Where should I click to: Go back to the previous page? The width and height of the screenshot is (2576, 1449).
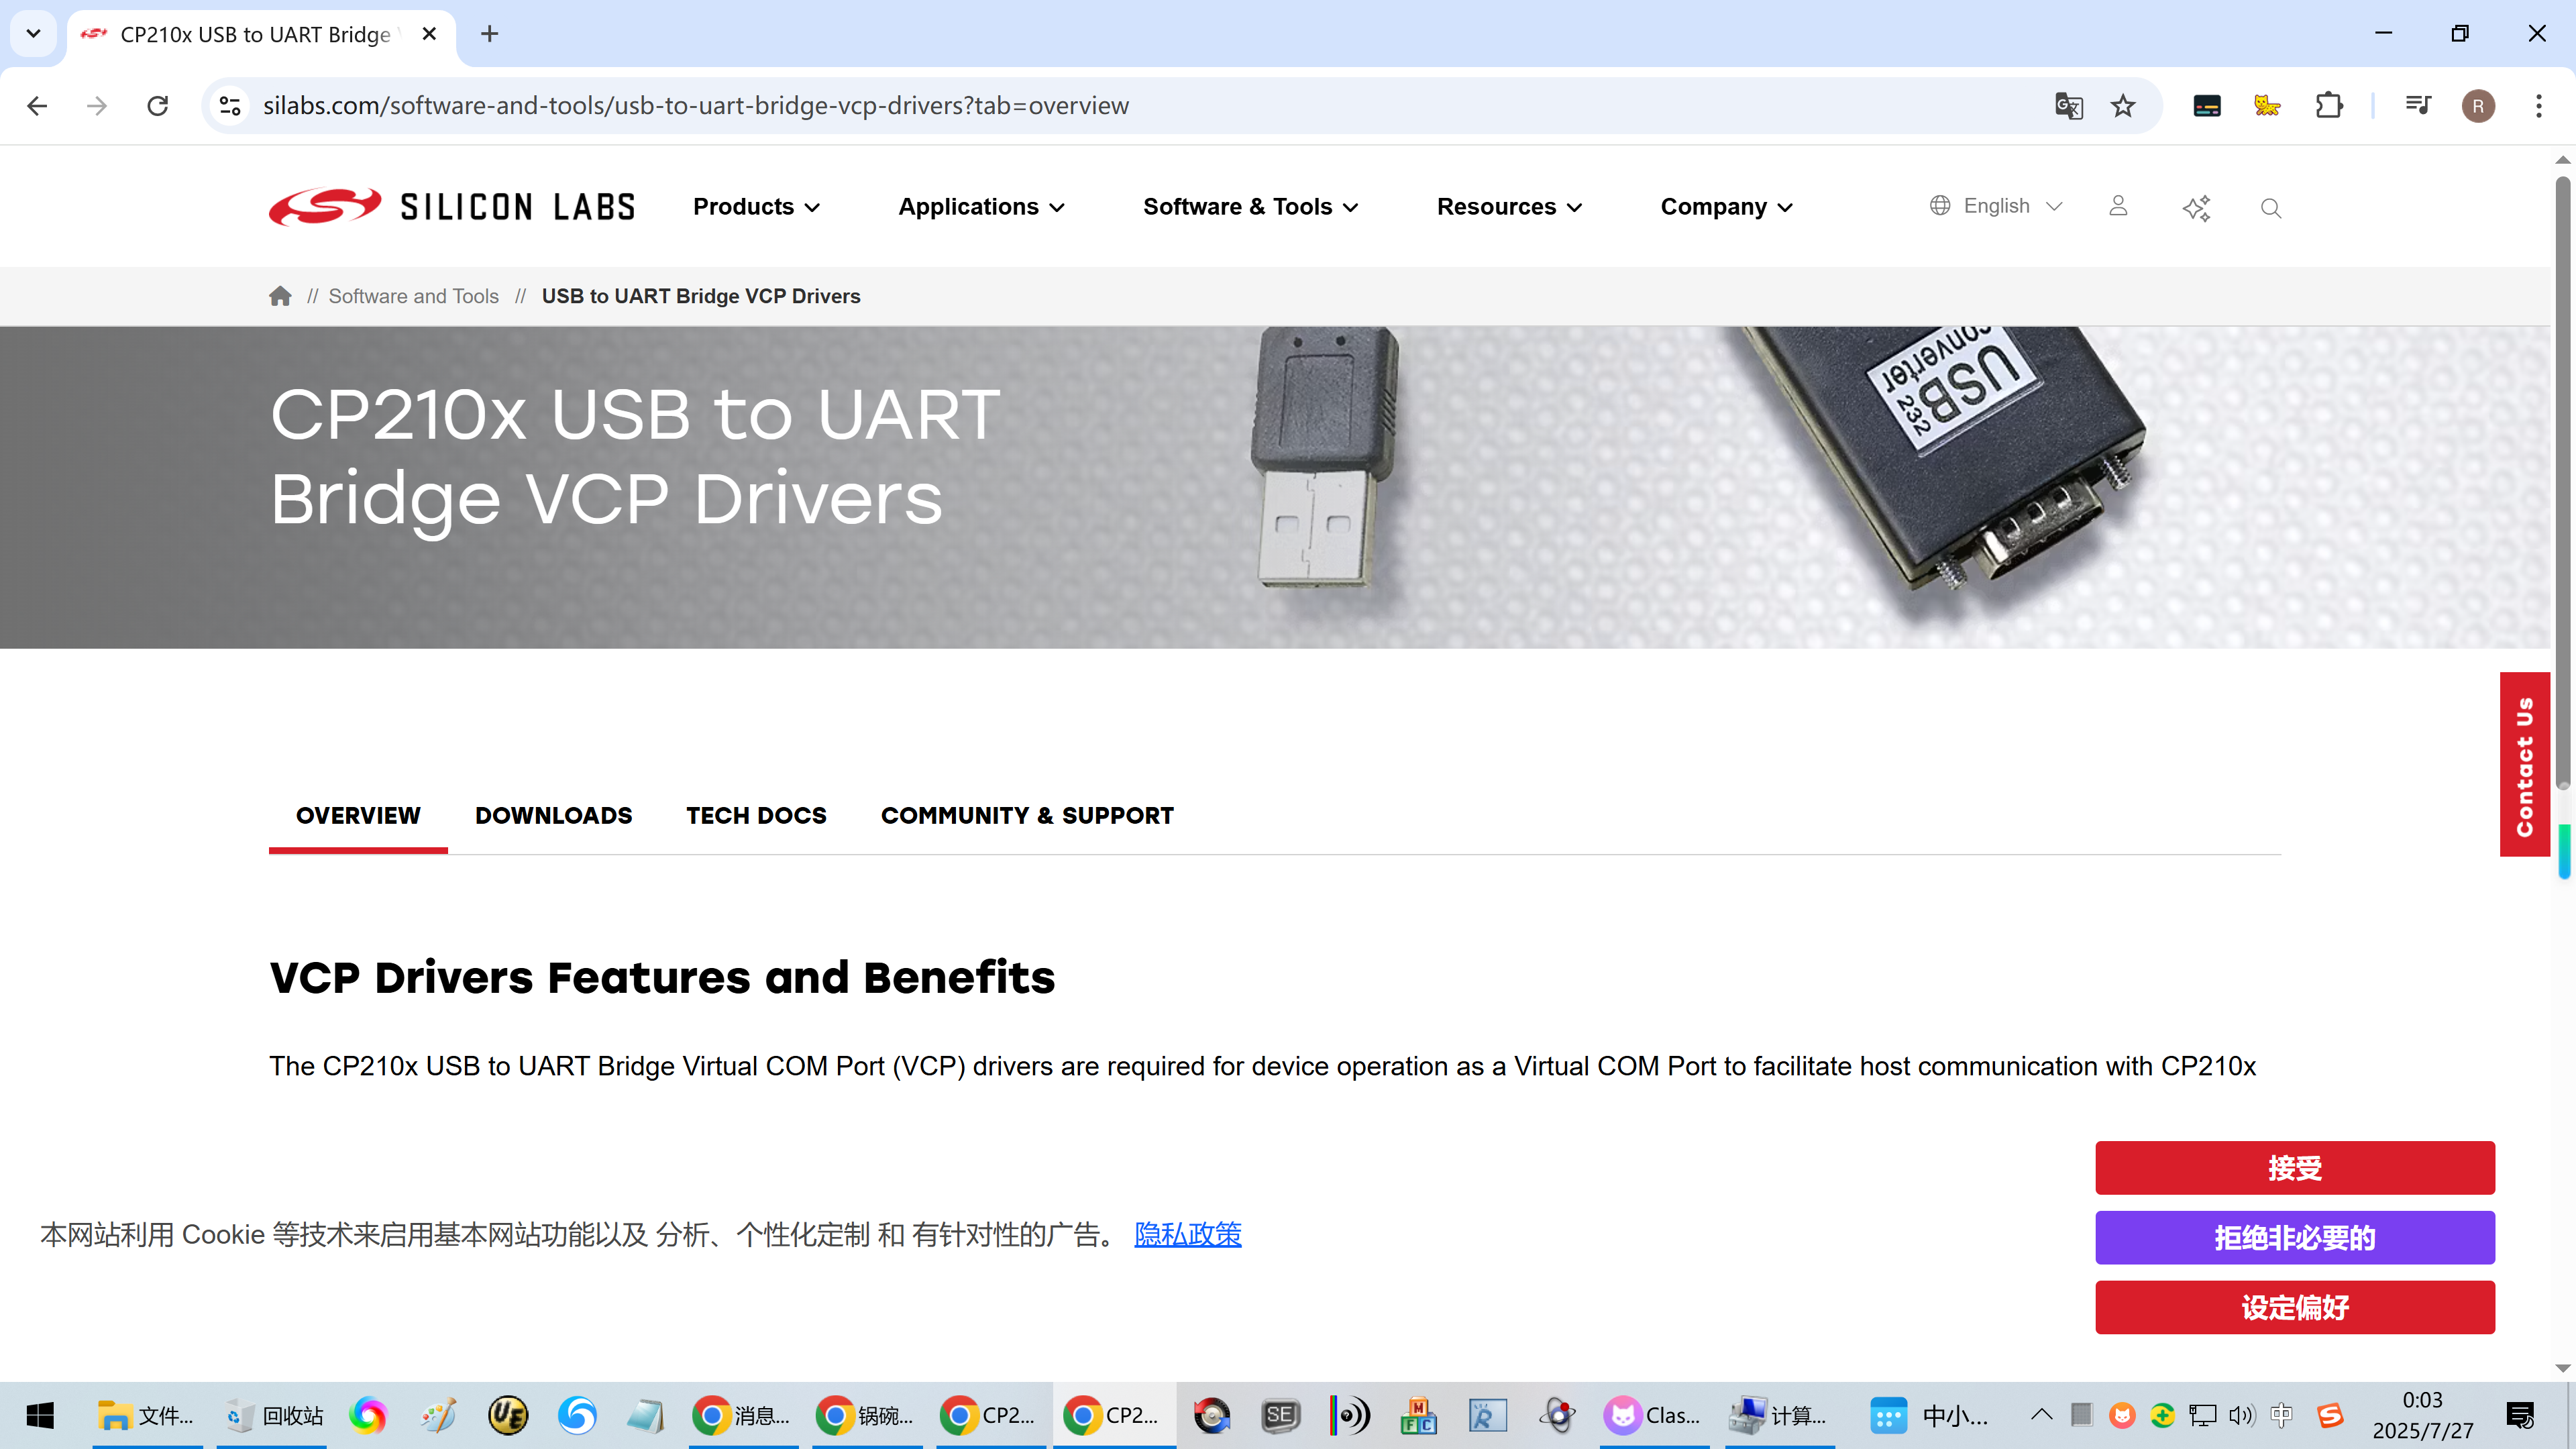pos(37,105)
